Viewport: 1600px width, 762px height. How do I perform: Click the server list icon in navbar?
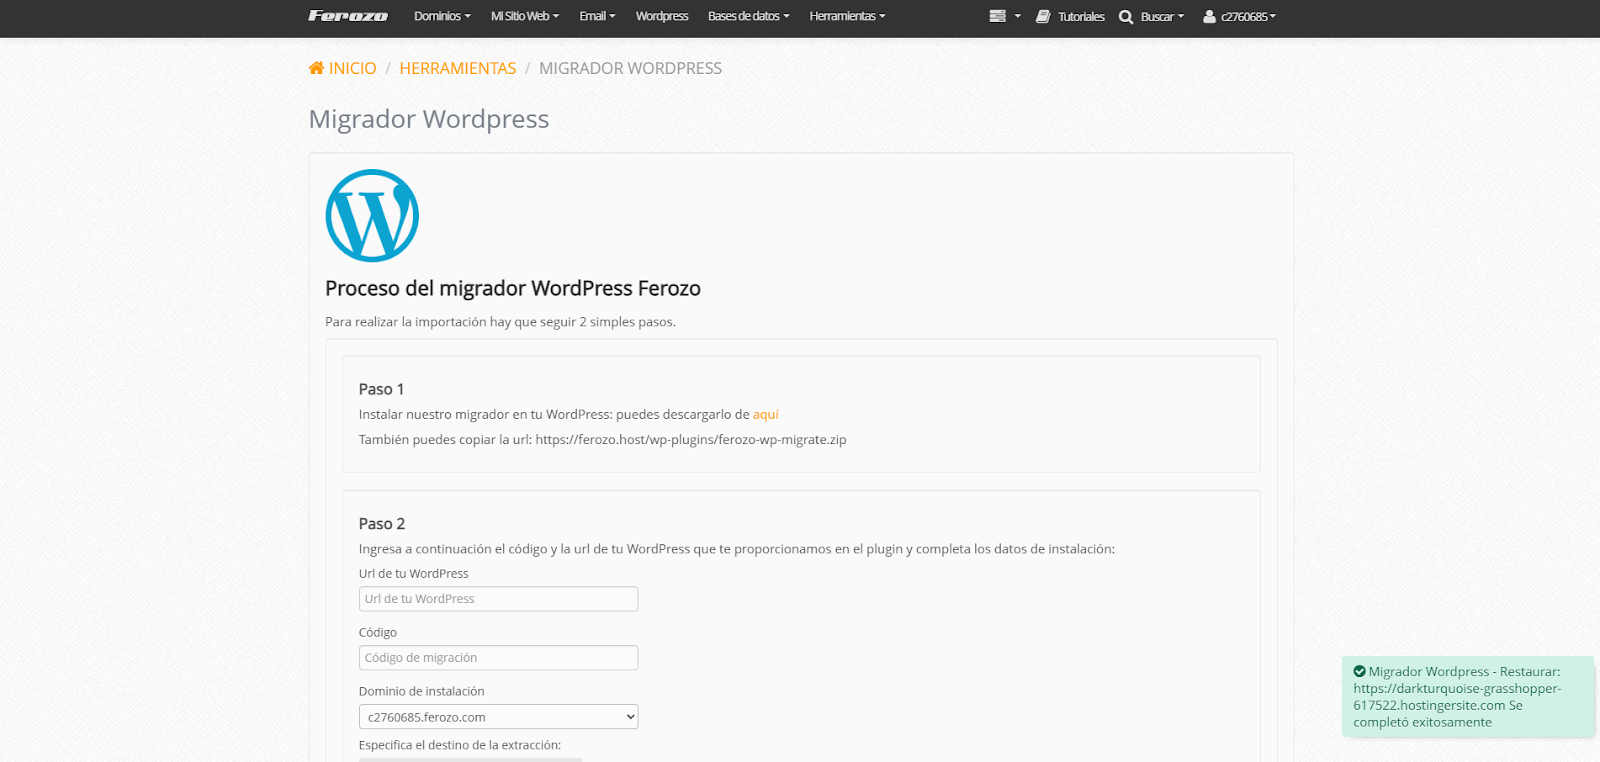point(997,16)
